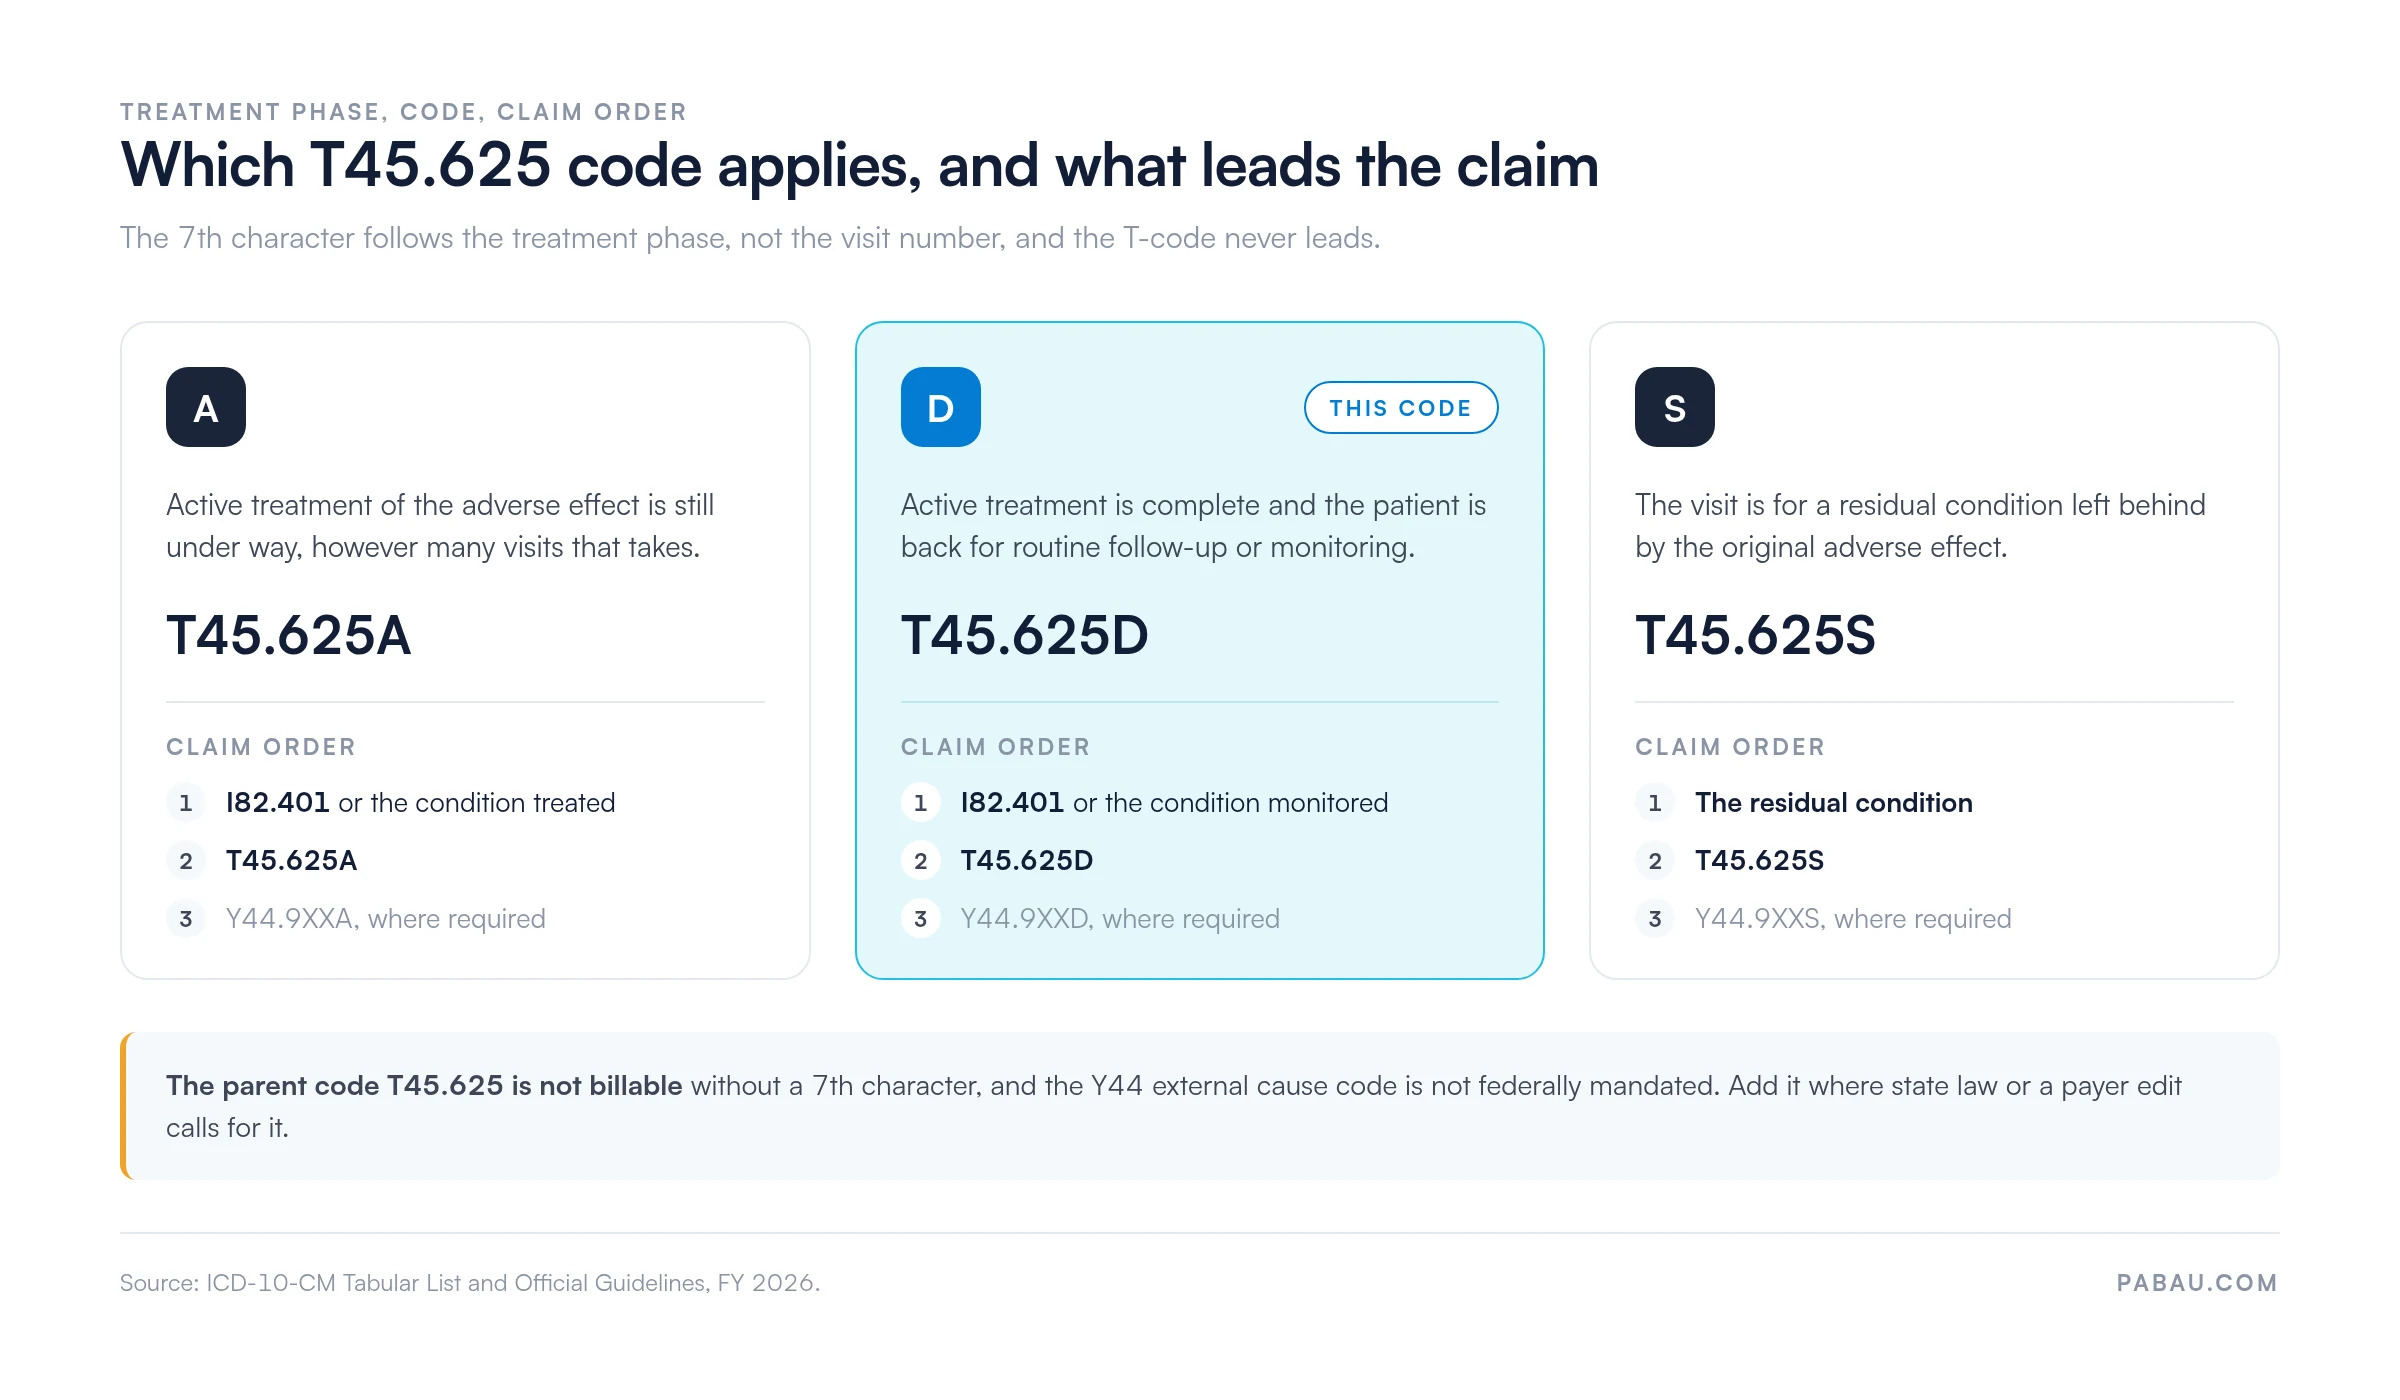Screen dimensions: 2400x1400
Task: Click Y44.9XXD, where required entry
Action: point(1120,919)
